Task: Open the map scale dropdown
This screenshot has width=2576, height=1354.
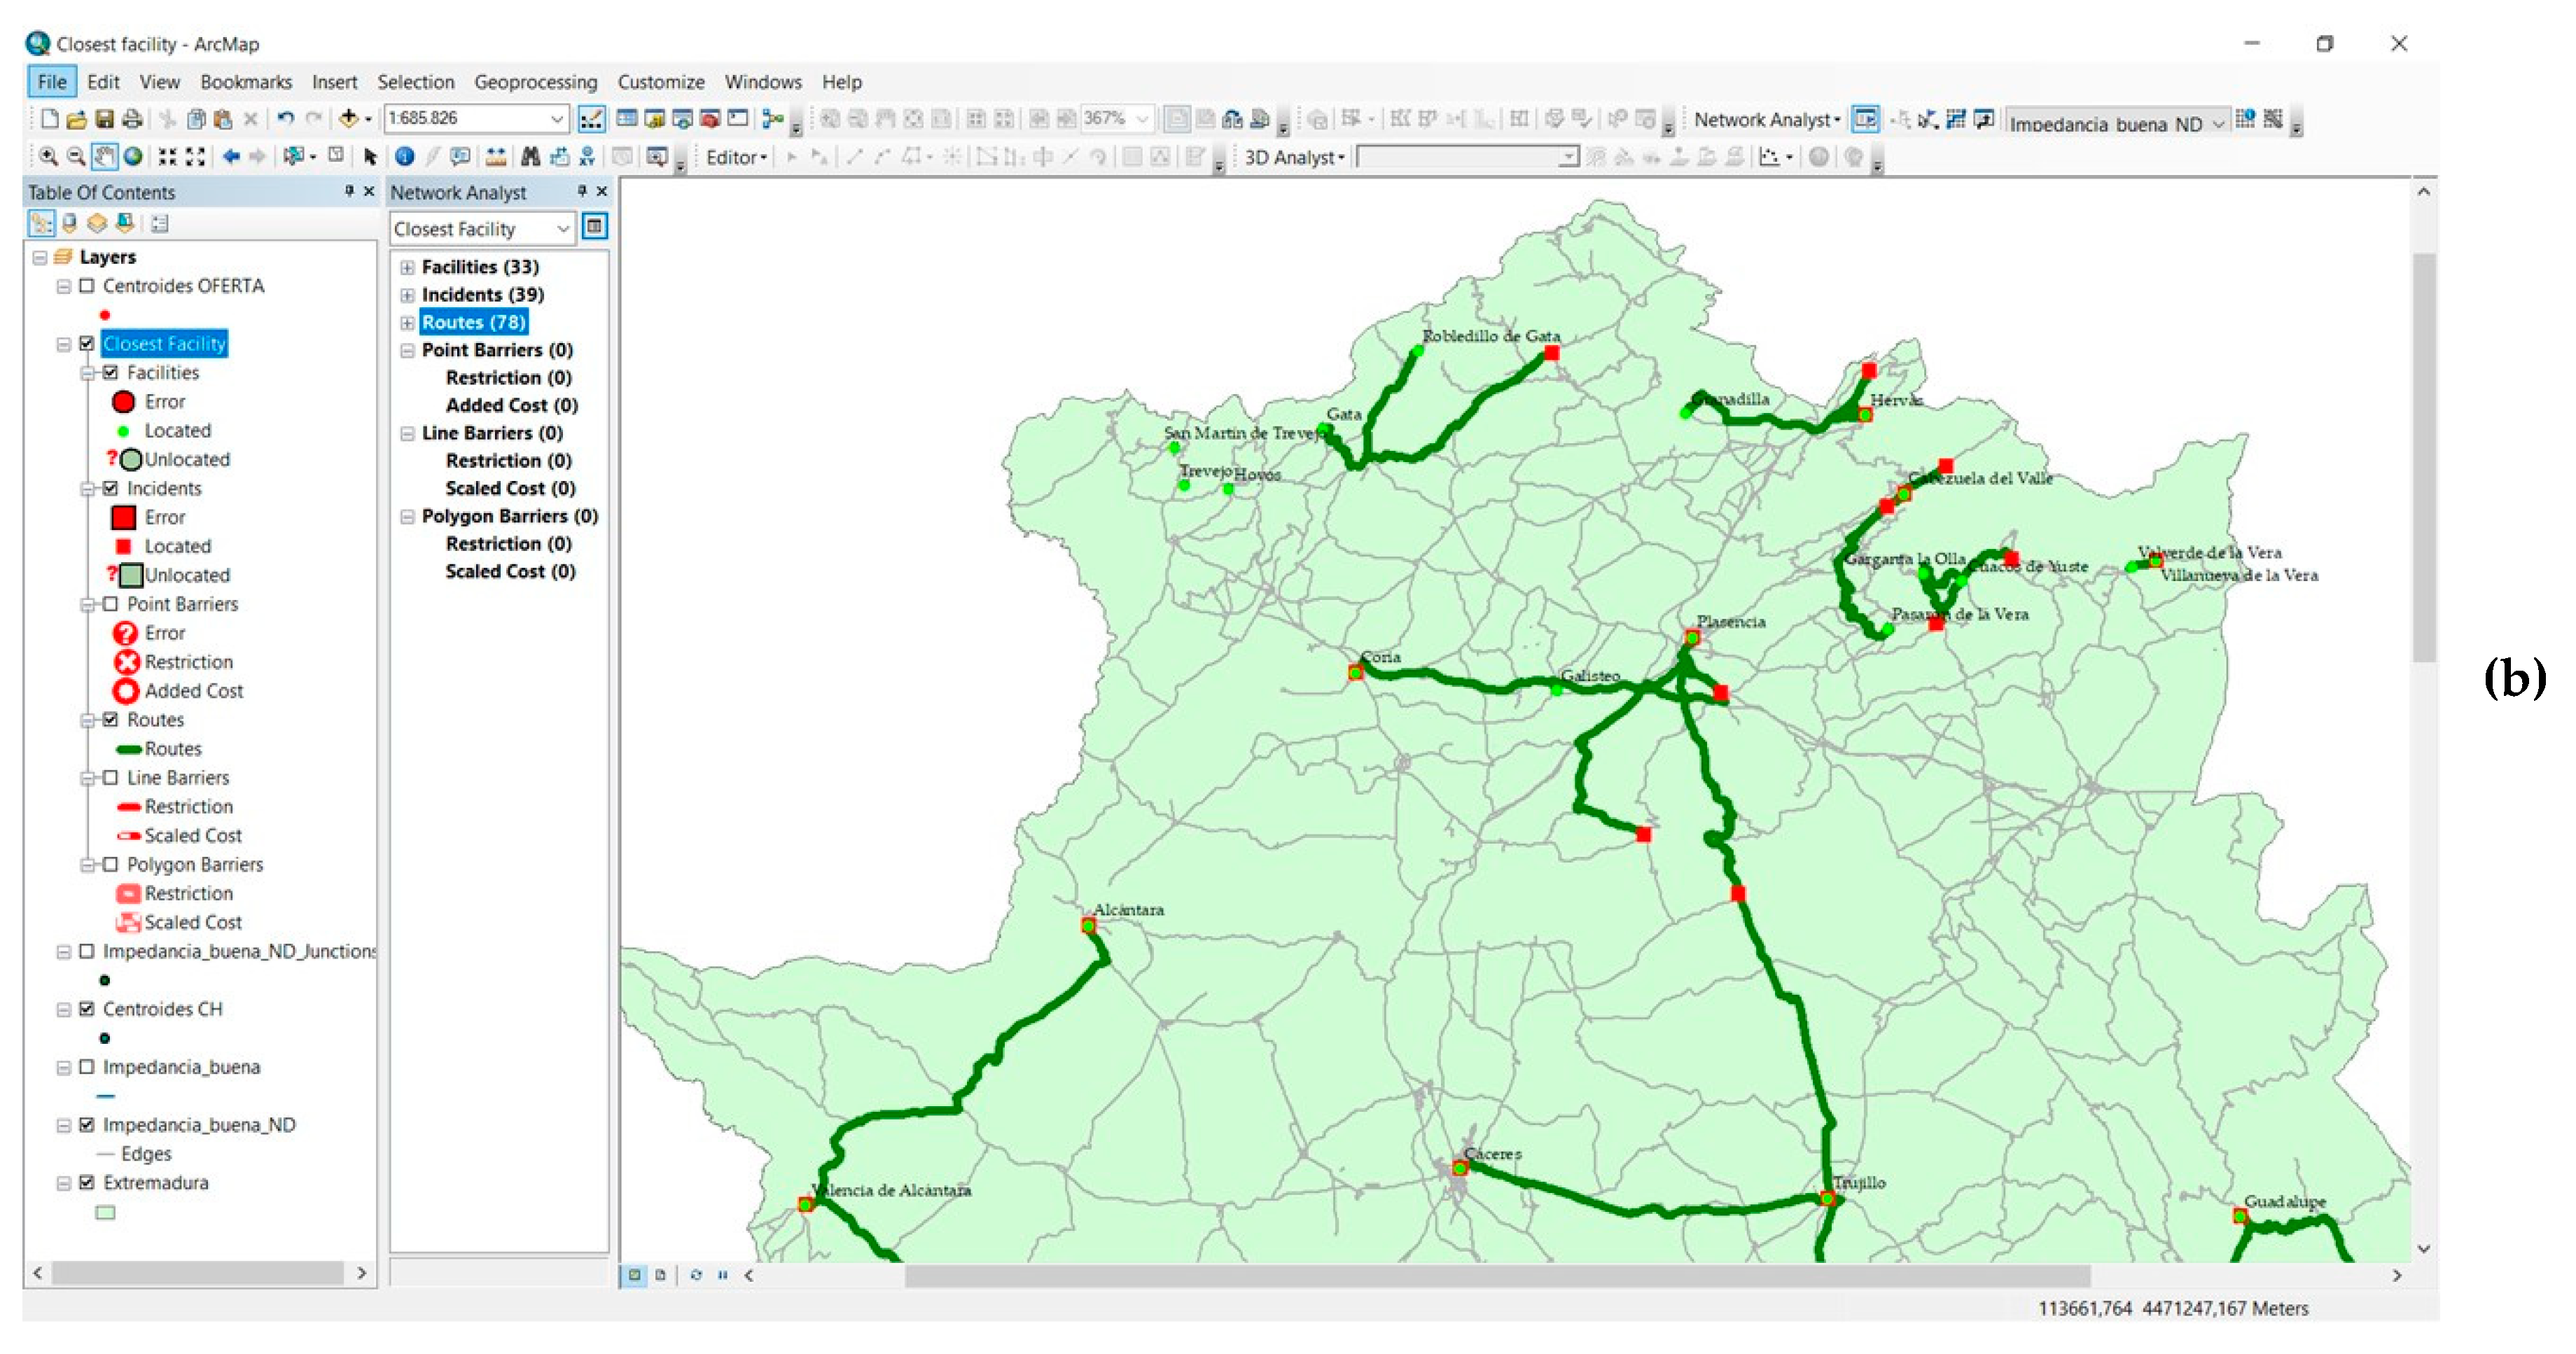Action: coord(557,119)
